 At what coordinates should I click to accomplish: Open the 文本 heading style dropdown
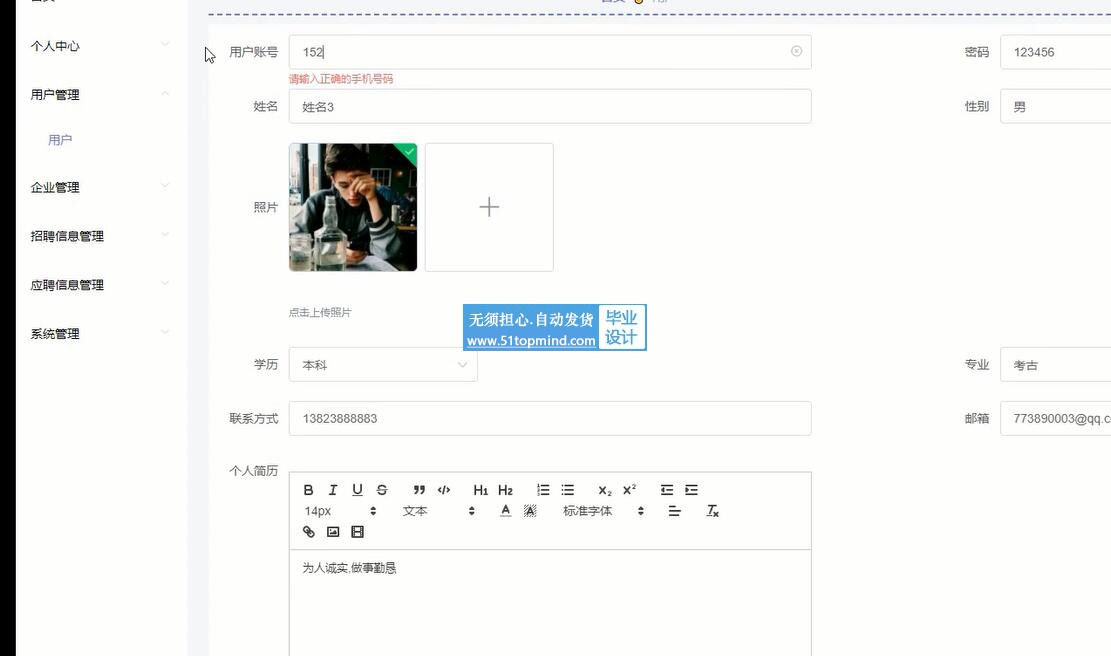pos(439,511)
